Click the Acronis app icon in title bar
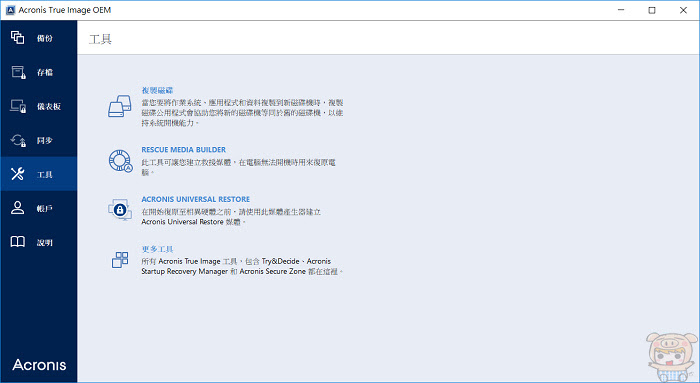The height and width of the screenshot is (383, 700). [x=10, y=10]
